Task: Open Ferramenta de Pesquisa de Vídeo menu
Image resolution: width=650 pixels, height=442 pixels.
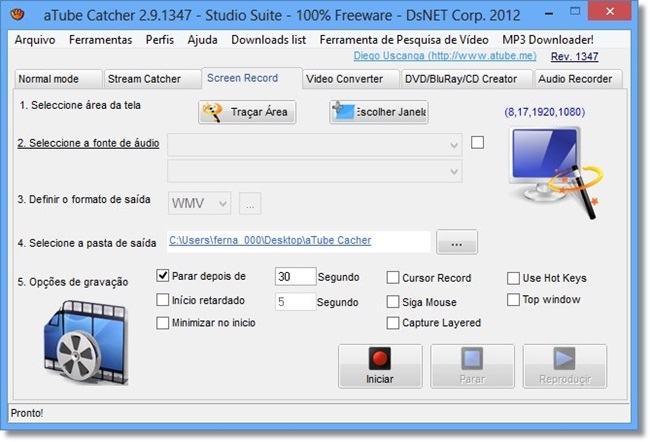Action: point(404,40)
